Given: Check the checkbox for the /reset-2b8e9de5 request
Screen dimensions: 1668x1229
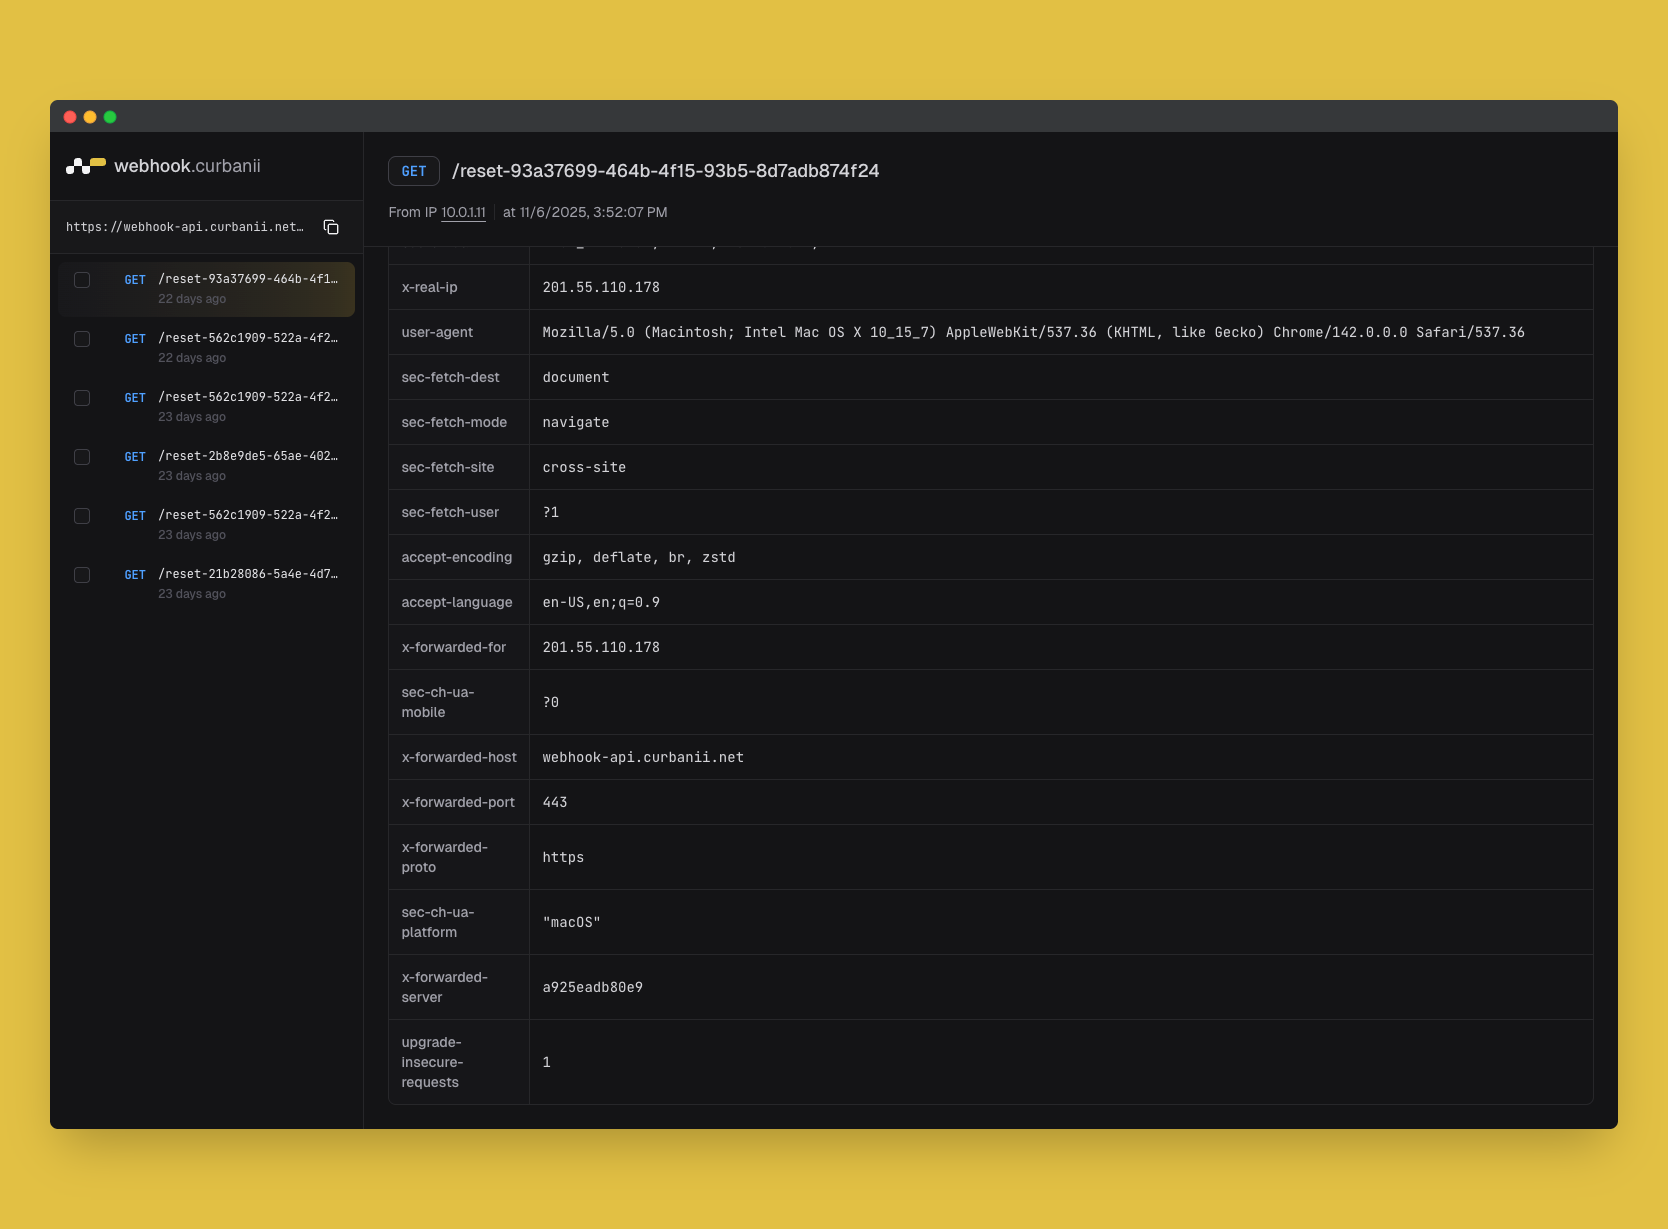Looking at the screenshot, I should (82, 457).
